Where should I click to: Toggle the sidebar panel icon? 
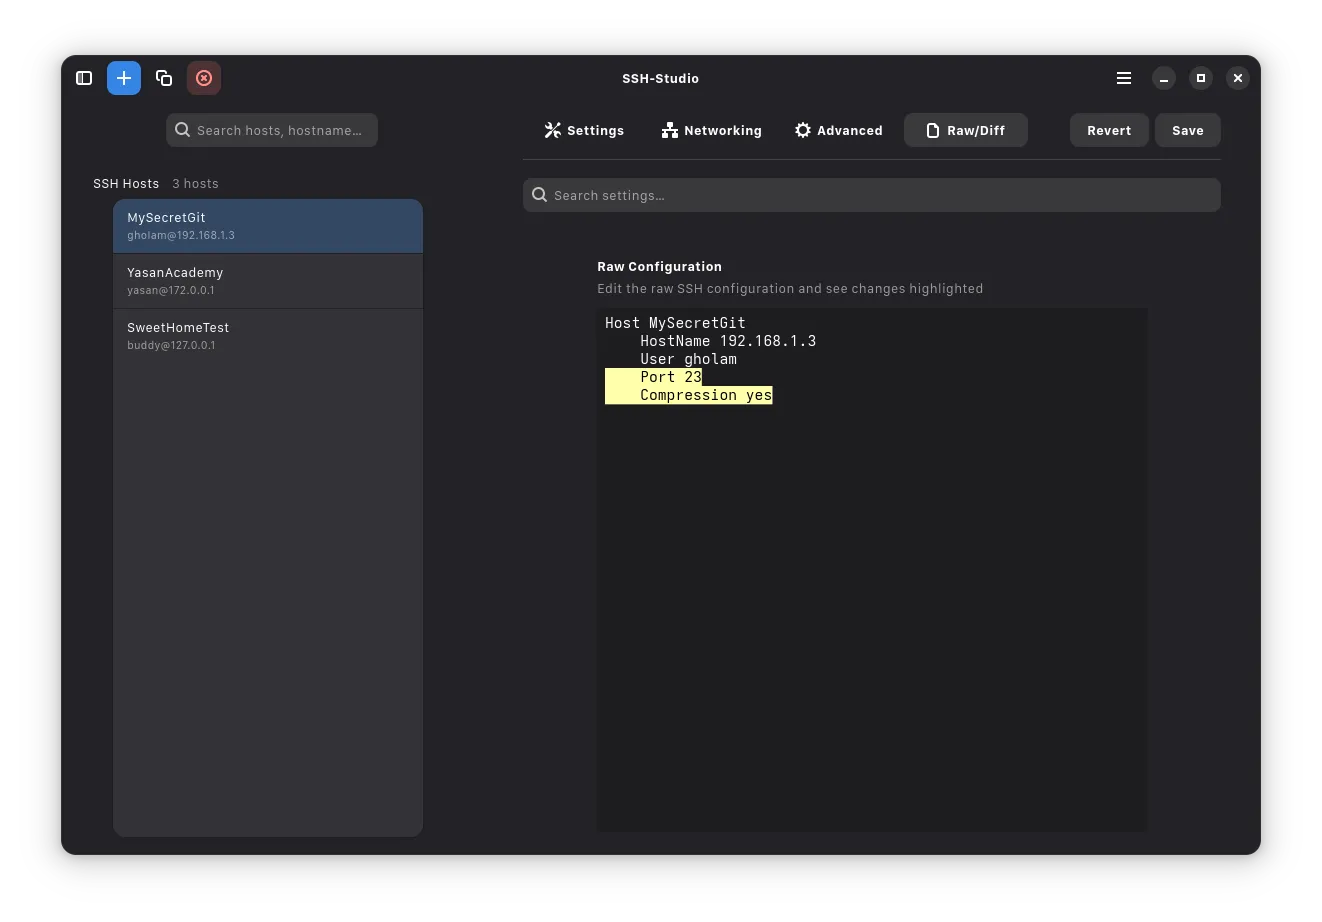click(x=84, y=78)
